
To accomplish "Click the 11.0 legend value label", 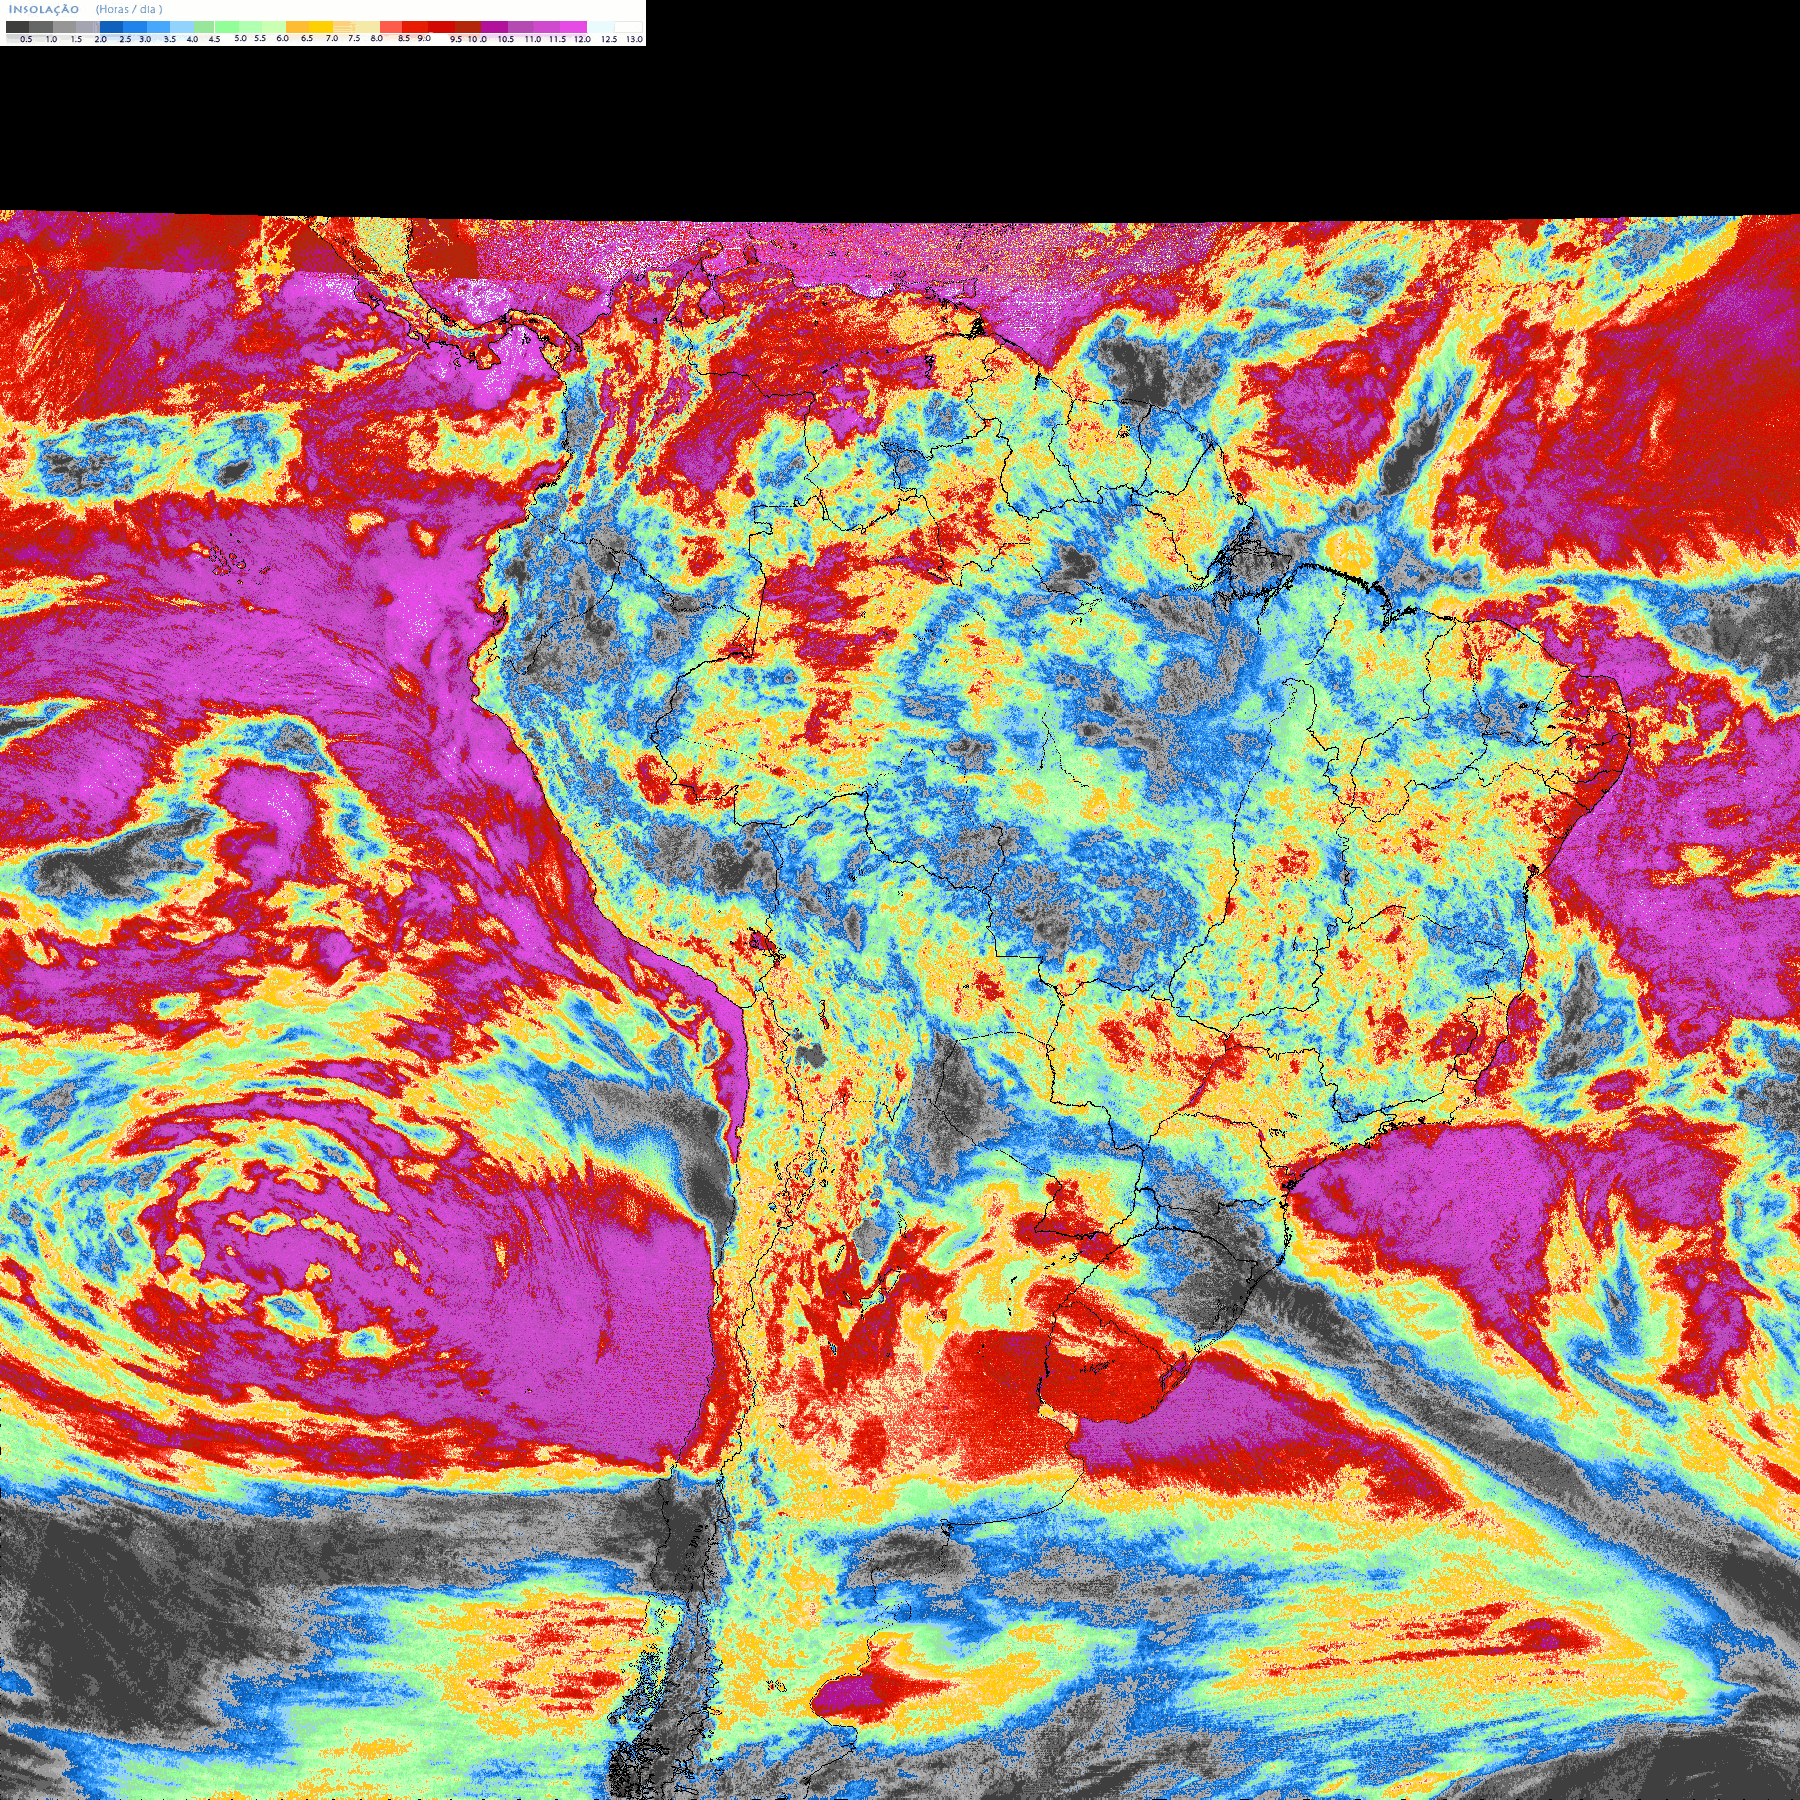I will [x=533, y=39].
